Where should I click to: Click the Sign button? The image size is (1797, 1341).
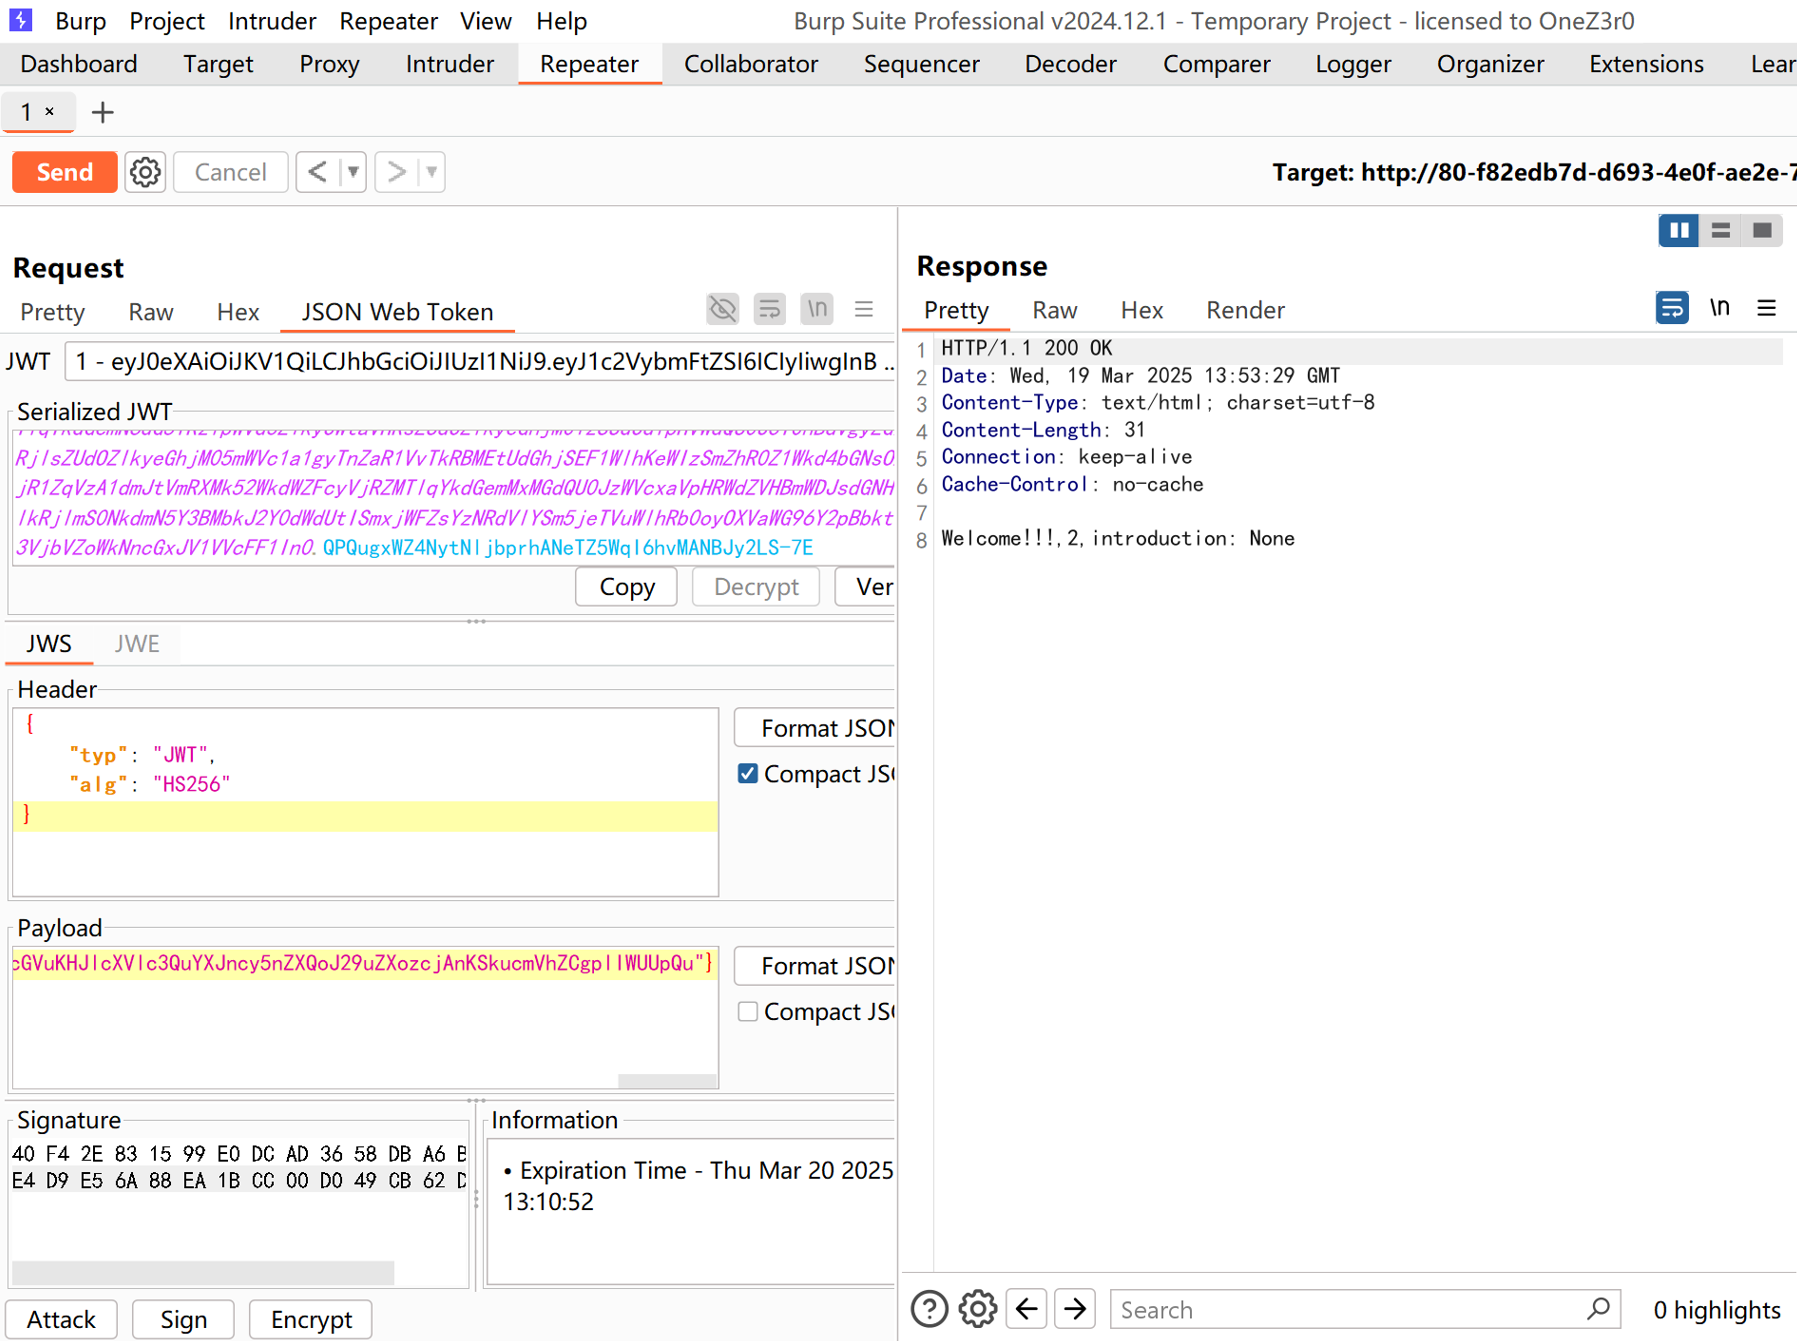(x=183, y=1319)
